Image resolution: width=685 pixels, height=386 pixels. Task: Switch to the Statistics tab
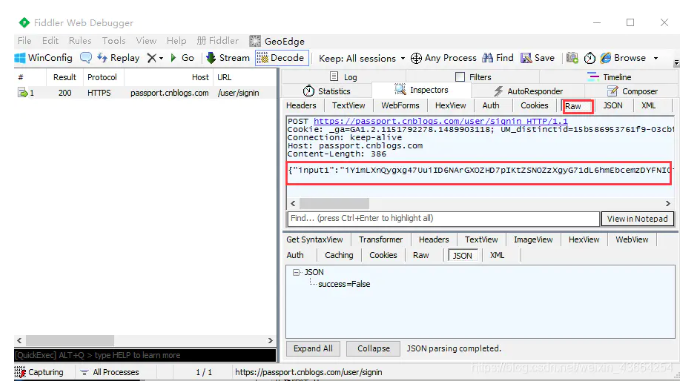point(327,91)
